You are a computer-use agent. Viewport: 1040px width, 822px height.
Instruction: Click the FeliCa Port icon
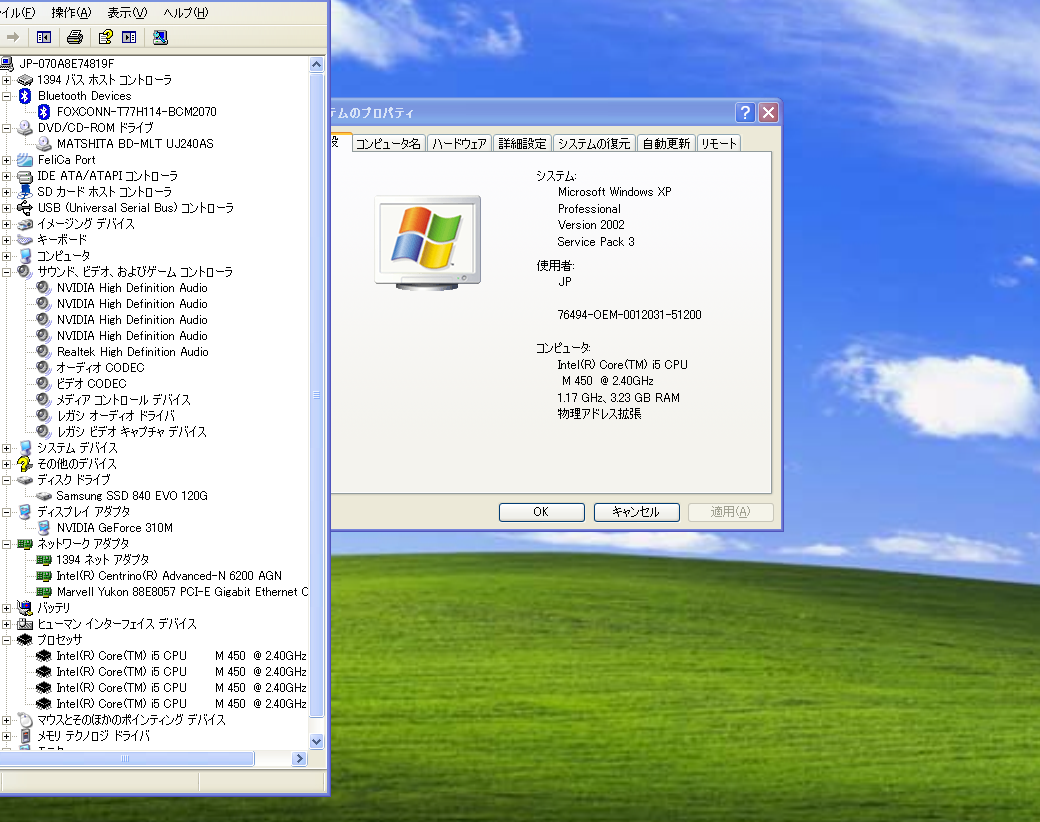tap(25, 160)
